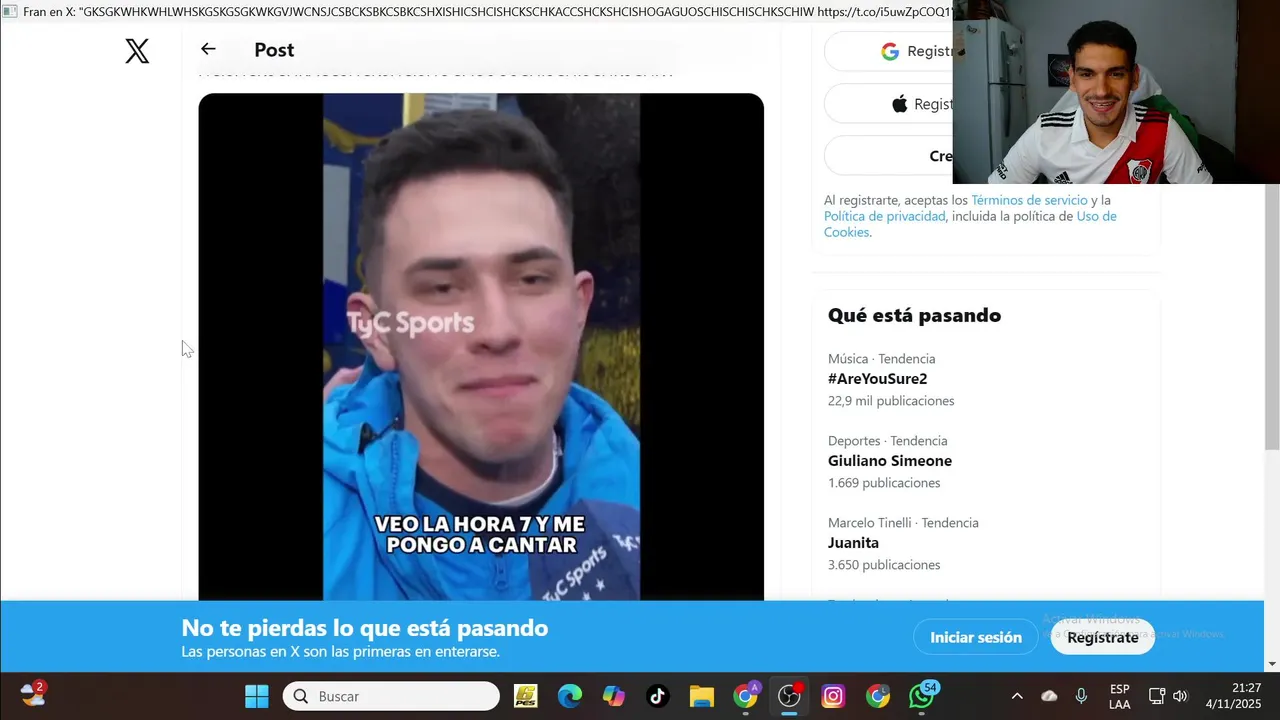The image size is (1280, 720).
Task: Click the microphone tray icon
Action: pos(1081,696)
